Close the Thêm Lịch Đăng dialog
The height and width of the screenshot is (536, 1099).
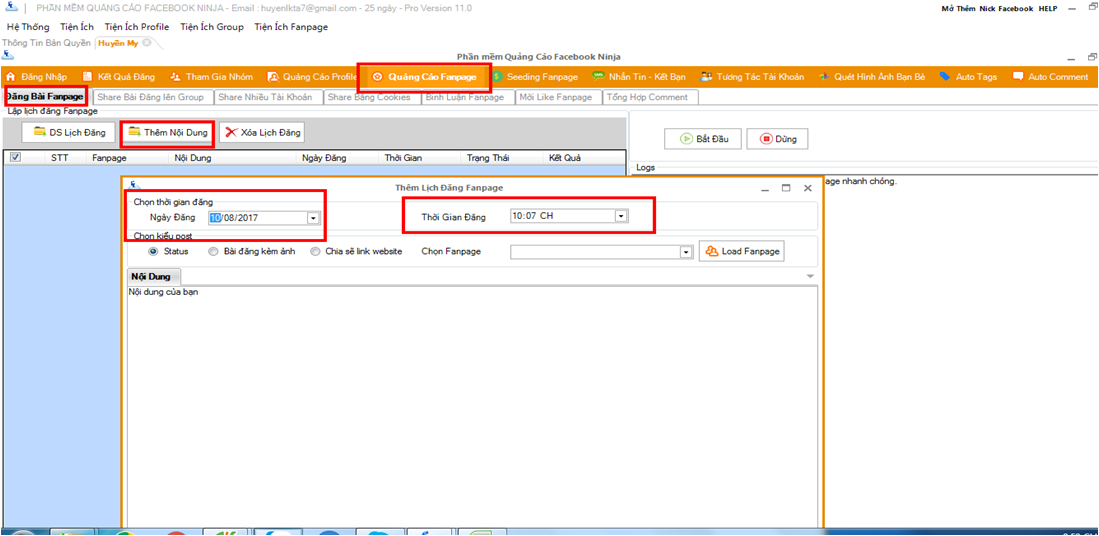[807, 188]
